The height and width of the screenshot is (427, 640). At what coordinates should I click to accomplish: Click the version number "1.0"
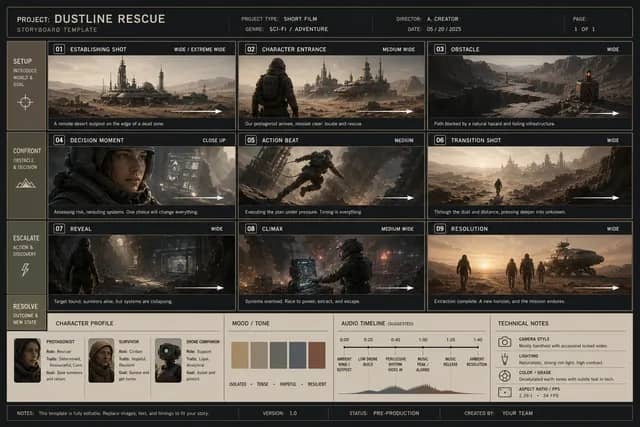pos(293,413)
